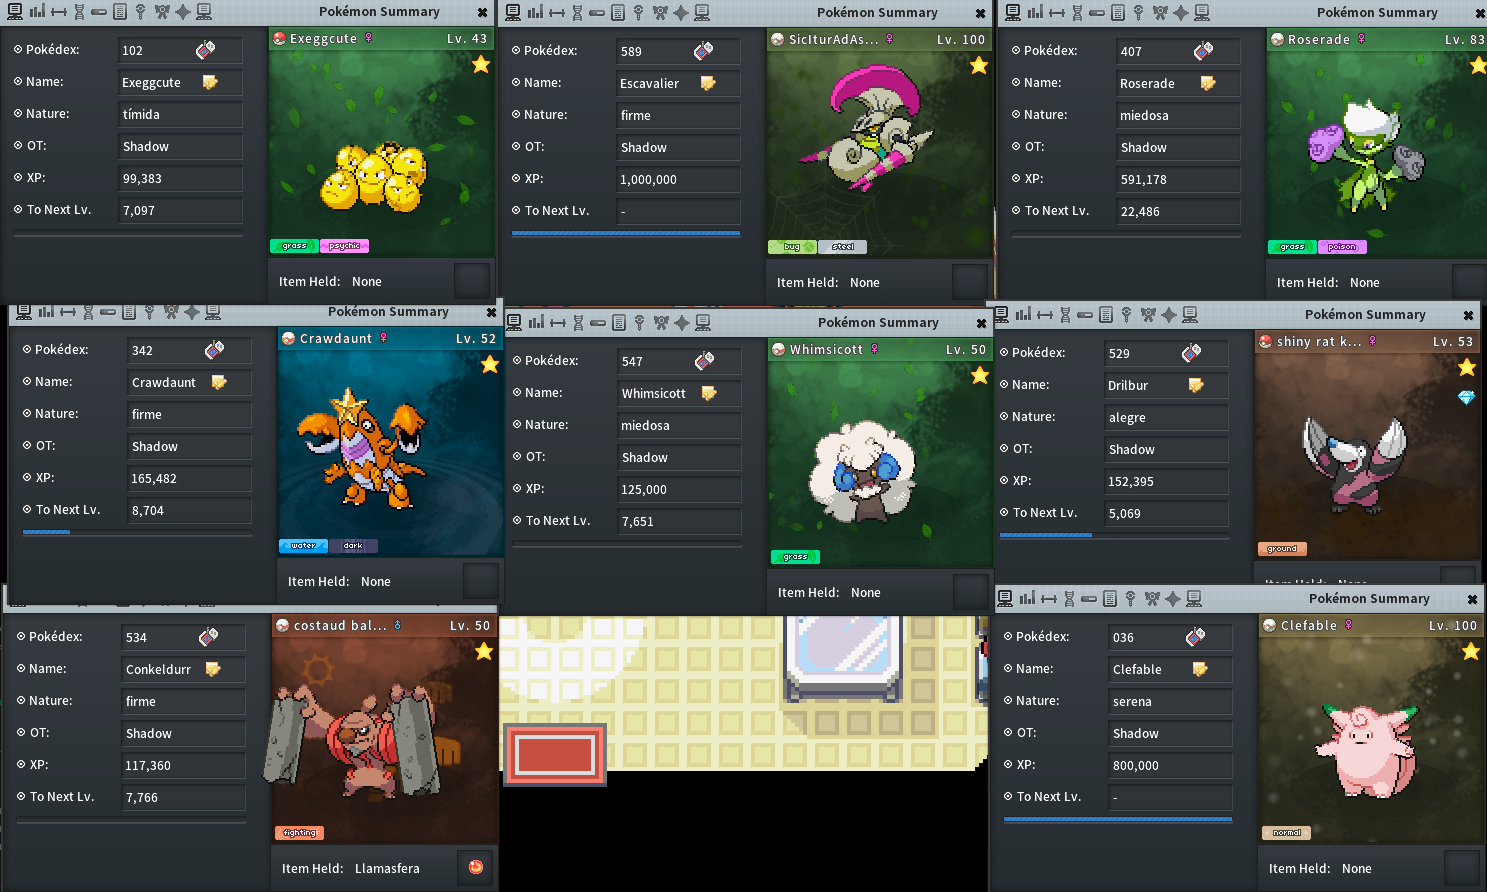Open the key icon tab in Exeggcute window
1487x892 pixels.
(140, 12)
